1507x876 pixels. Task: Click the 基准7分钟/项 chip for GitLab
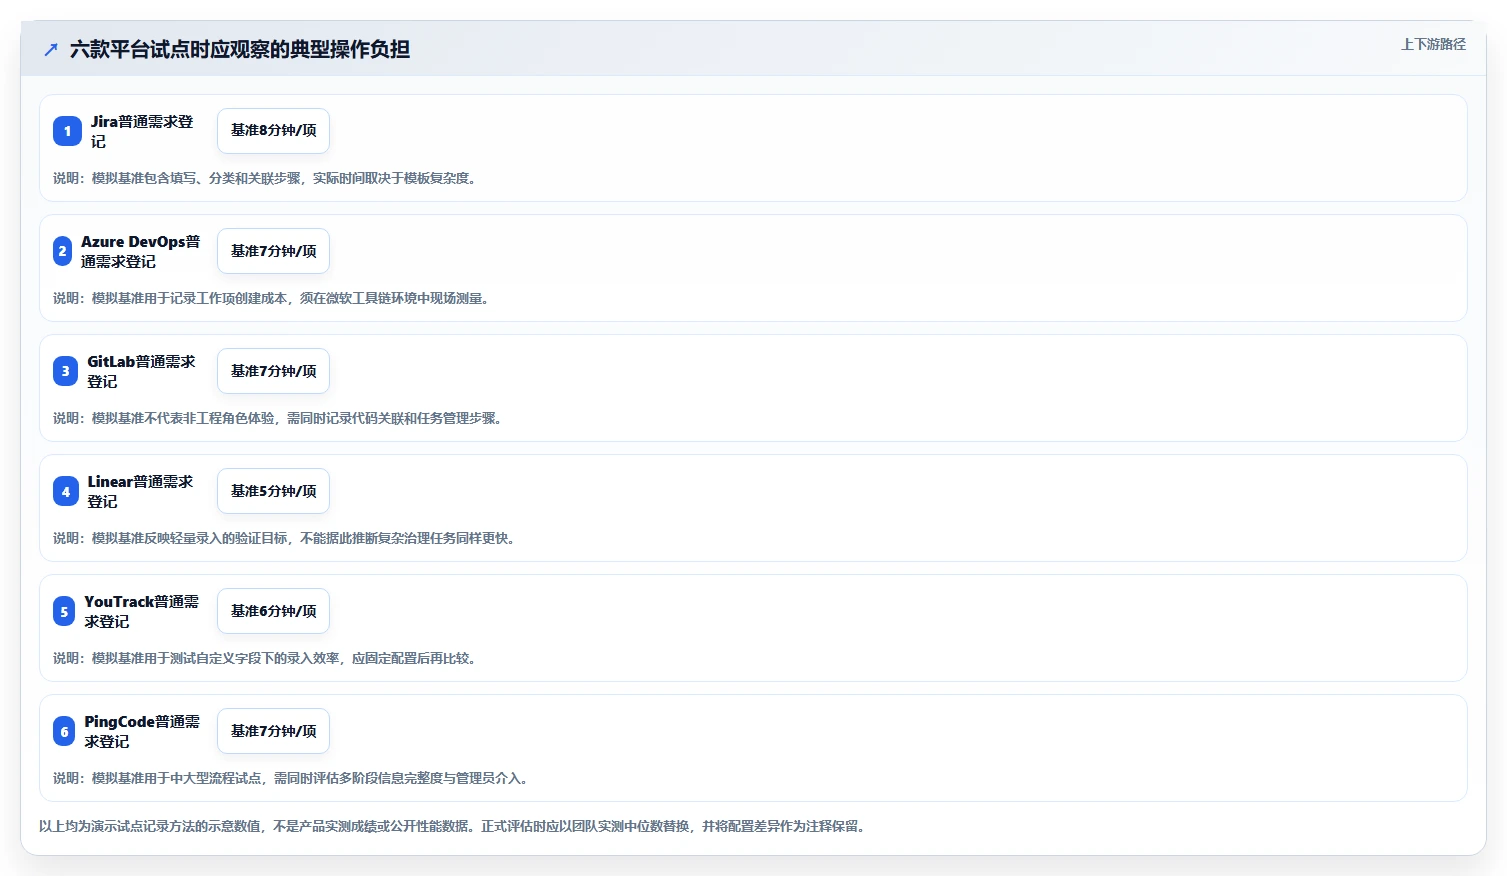[x=273, y=371]
